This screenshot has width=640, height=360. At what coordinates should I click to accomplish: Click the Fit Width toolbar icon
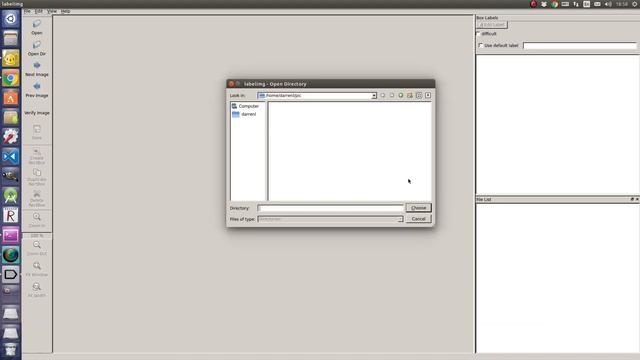pyautogui.click(x=37, y=290)
